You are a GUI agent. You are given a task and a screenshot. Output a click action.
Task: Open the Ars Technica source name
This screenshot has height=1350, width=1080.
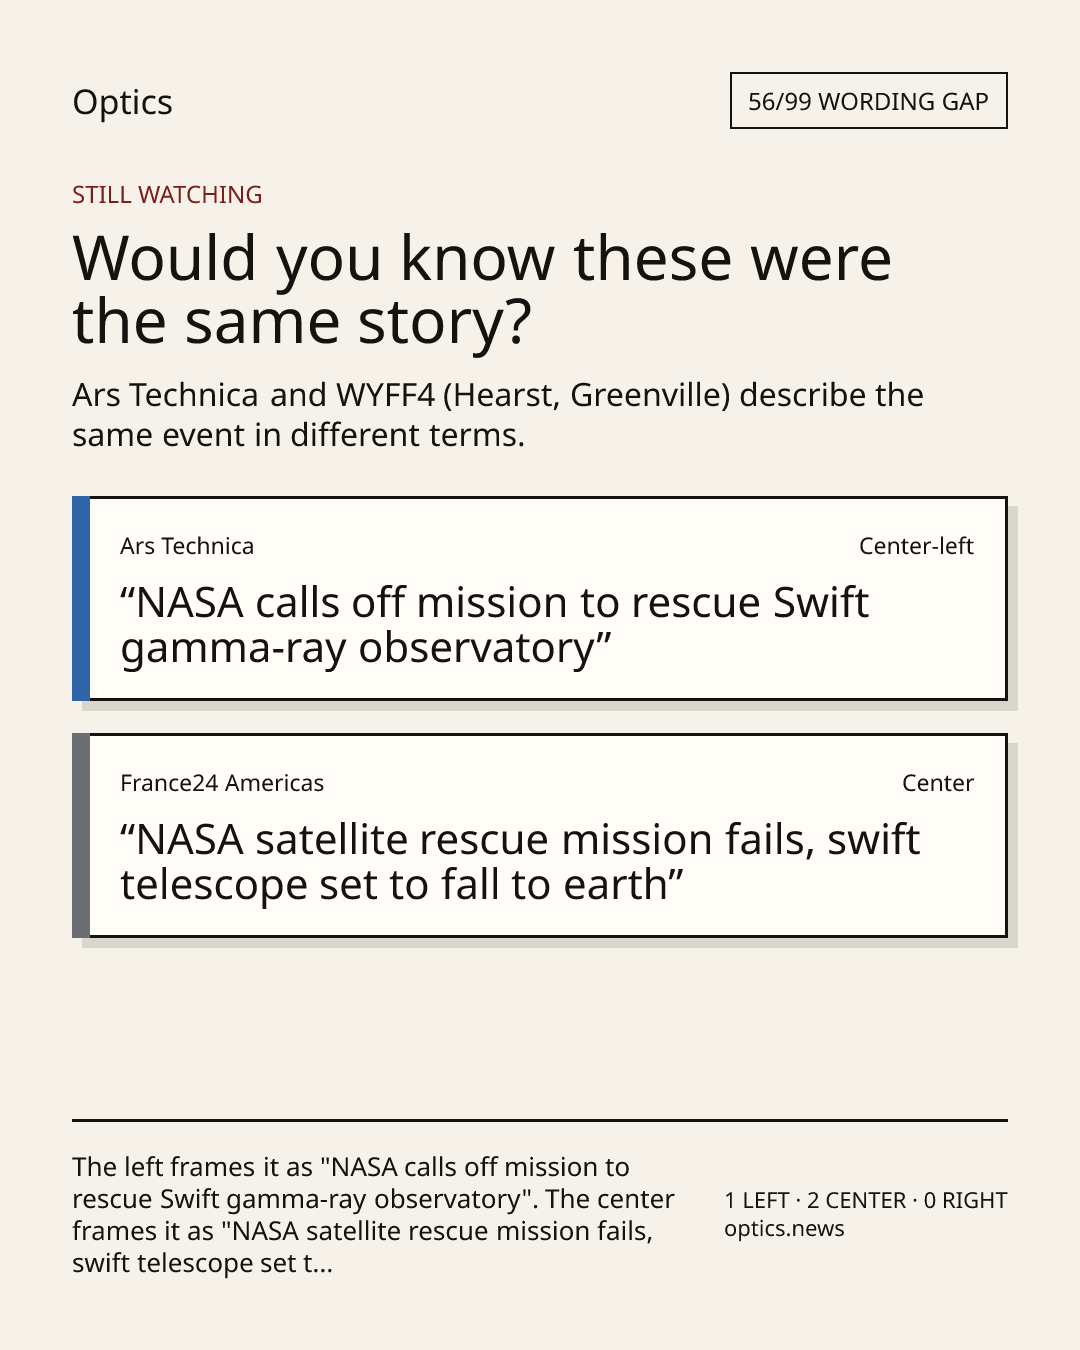187,546
